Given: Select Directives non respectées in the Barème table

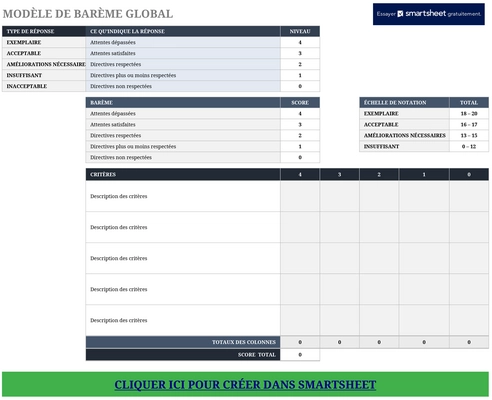Looking at the screenshot, I should (183, 157).
